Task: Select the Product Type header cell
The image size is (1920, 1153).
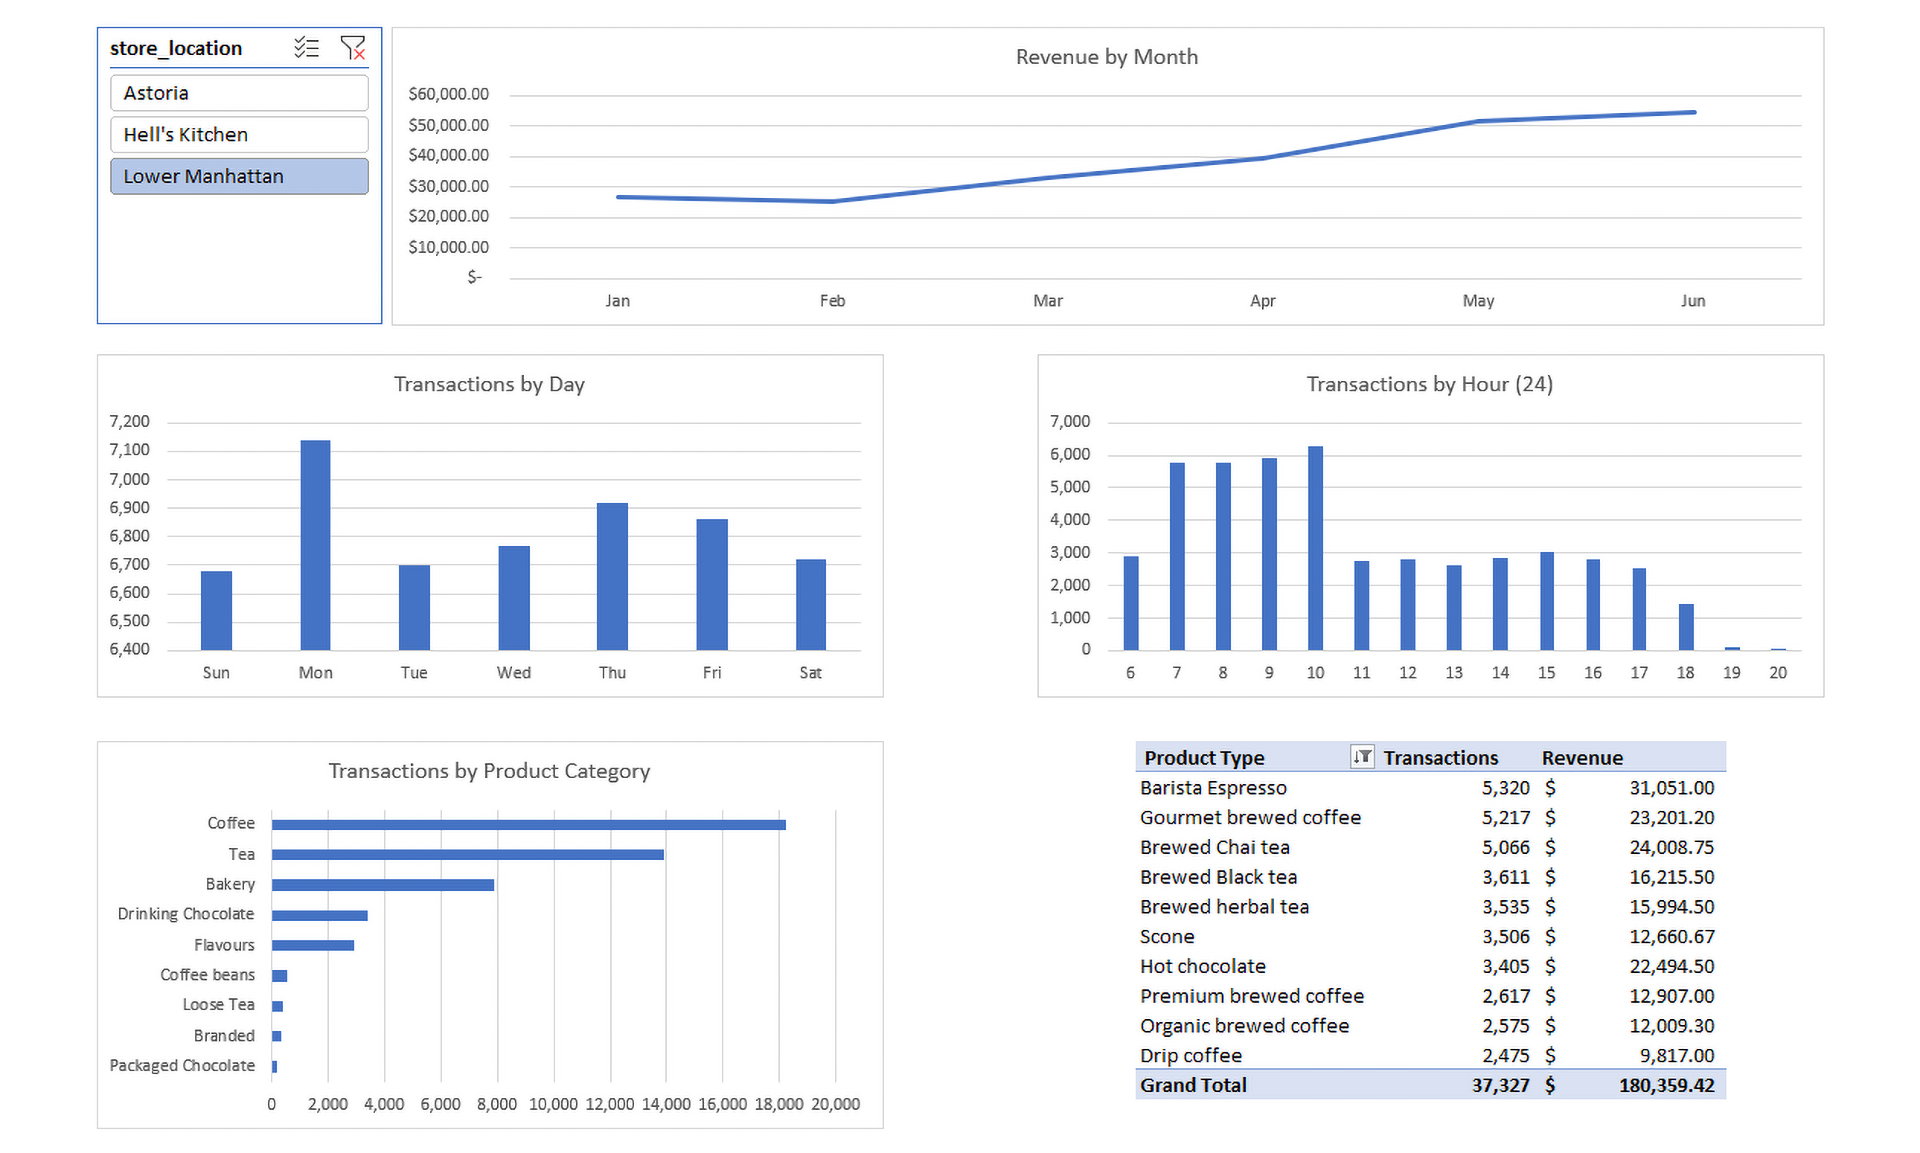Action: point(1204,758)
